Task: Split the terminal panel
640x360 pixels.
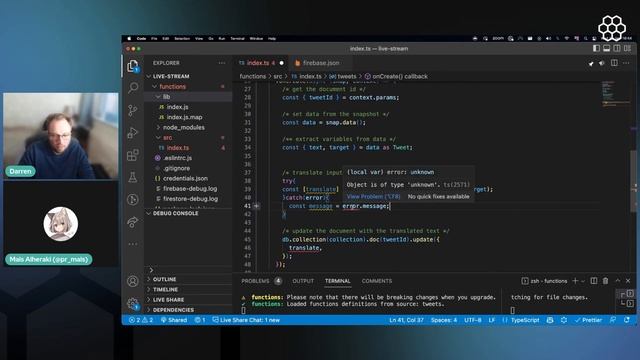Action: coord(594,281)
